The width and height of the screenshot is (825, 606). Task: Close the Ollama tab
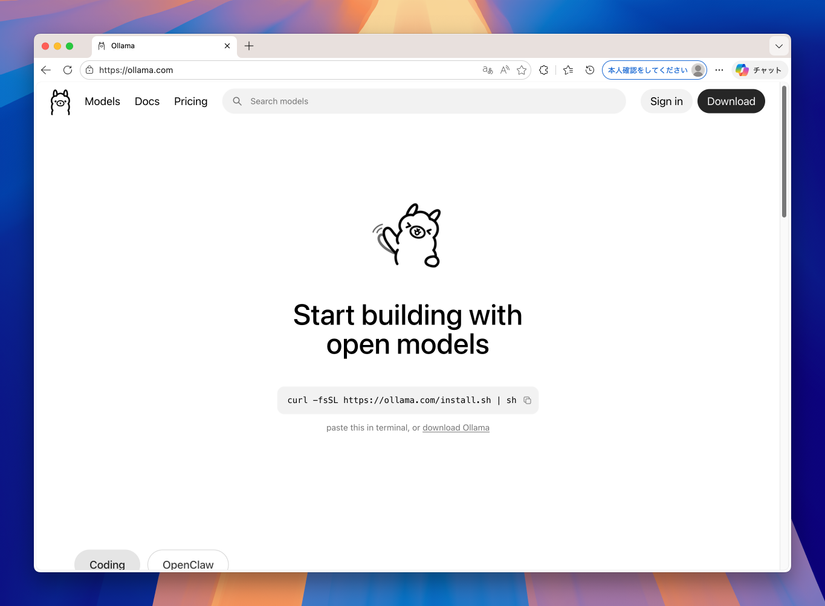[x=227, y=46]
